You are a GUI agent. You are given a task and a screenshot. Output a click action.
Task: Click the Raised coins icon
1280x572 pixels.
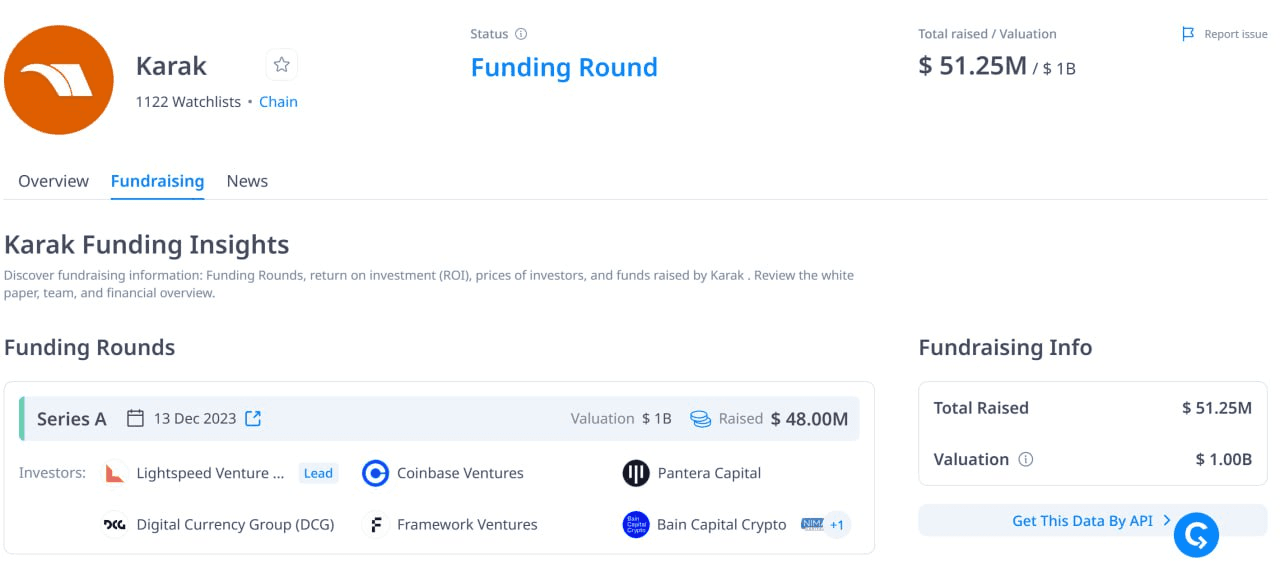point(701,419)
